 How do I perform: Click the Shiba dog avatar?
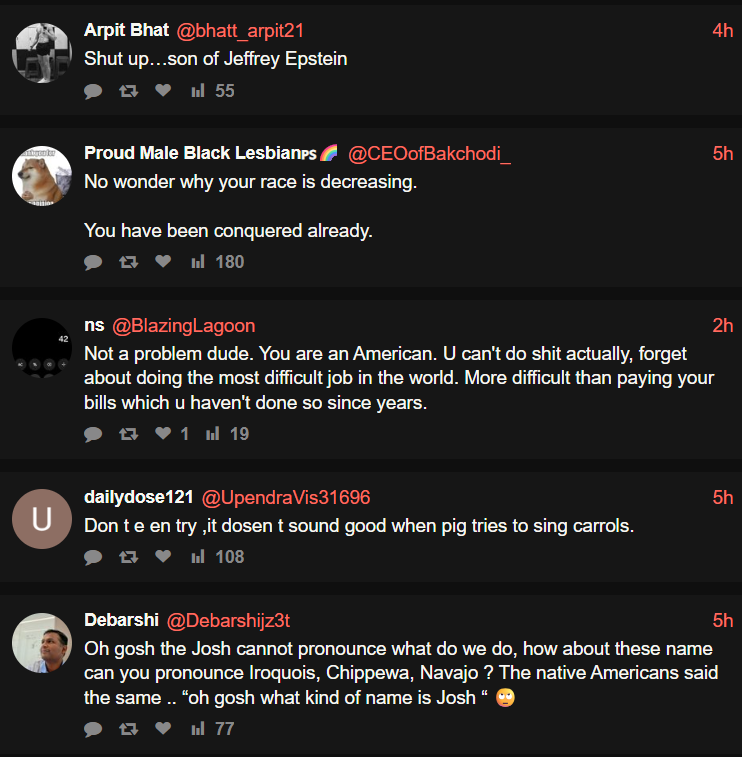(42, 176)
